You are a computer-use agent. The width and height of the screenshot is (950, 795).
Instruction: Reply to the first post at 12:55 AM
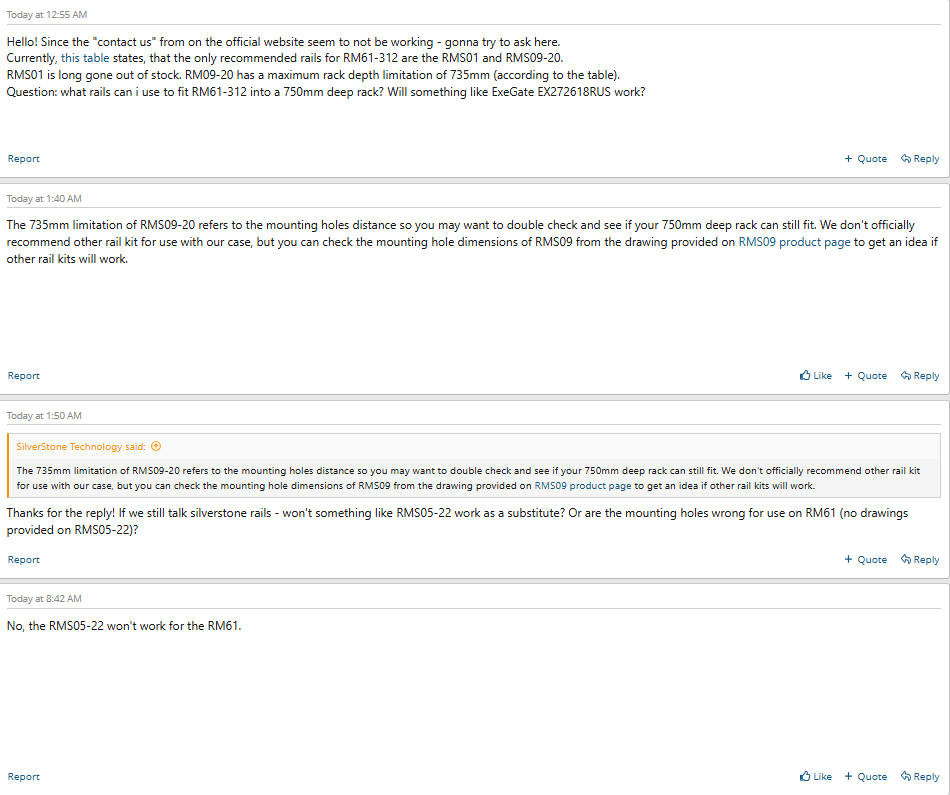coord(920,159)
